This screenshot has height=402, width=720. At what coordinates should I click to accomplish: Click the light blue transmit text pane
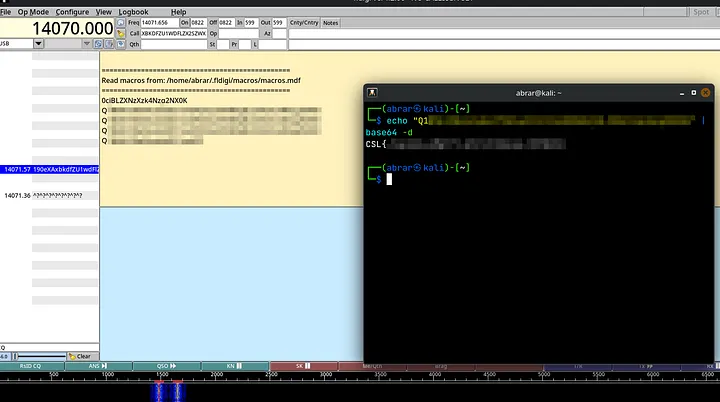click(x=231, y=284)
